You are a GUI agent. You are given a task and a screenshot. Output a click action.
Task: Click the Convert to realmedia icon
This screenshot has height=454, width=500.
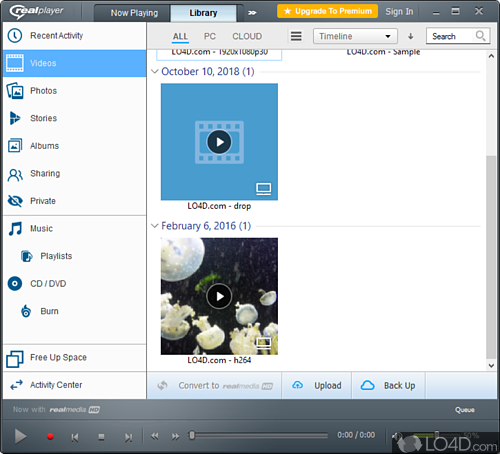163,385
